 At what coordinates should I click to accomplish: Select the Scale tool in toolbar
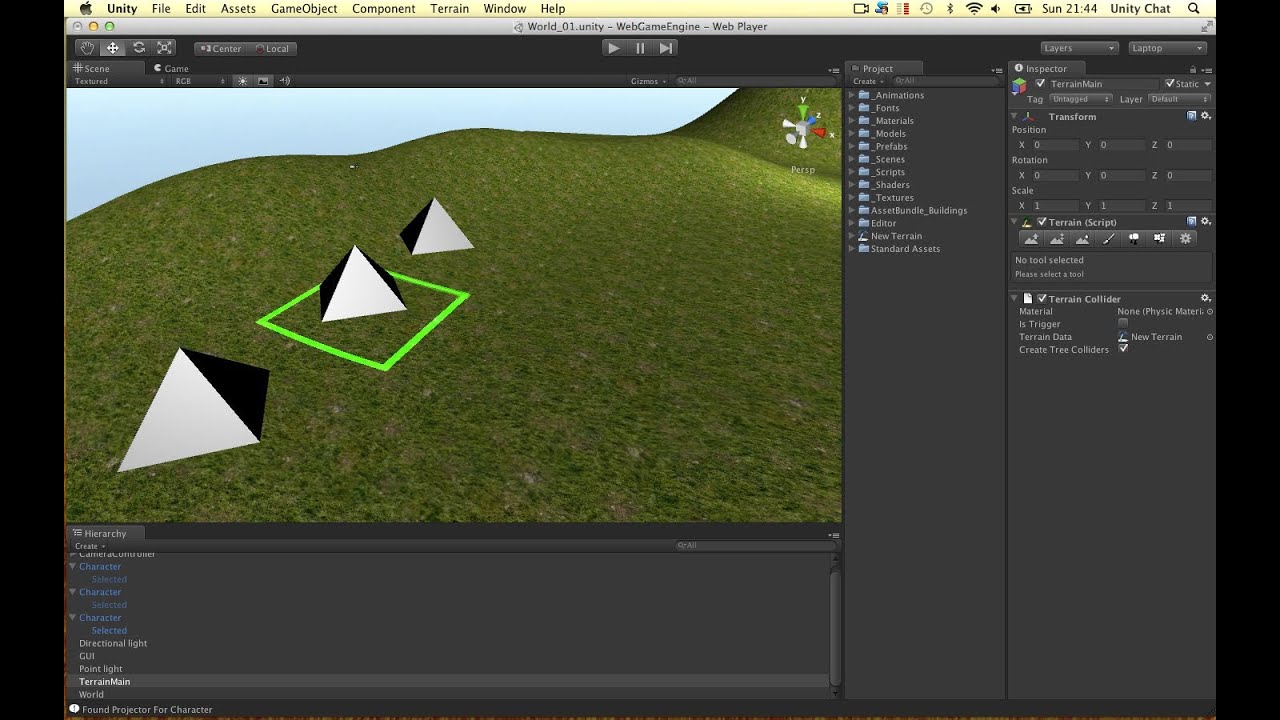pyautogui.click(x=165, y=48)
